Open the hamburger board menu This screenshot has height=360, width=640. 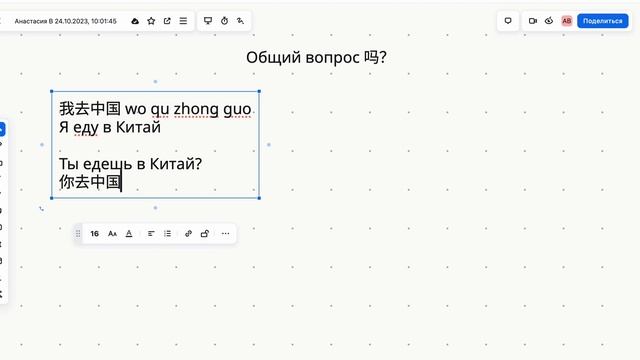tap(183, 21)
